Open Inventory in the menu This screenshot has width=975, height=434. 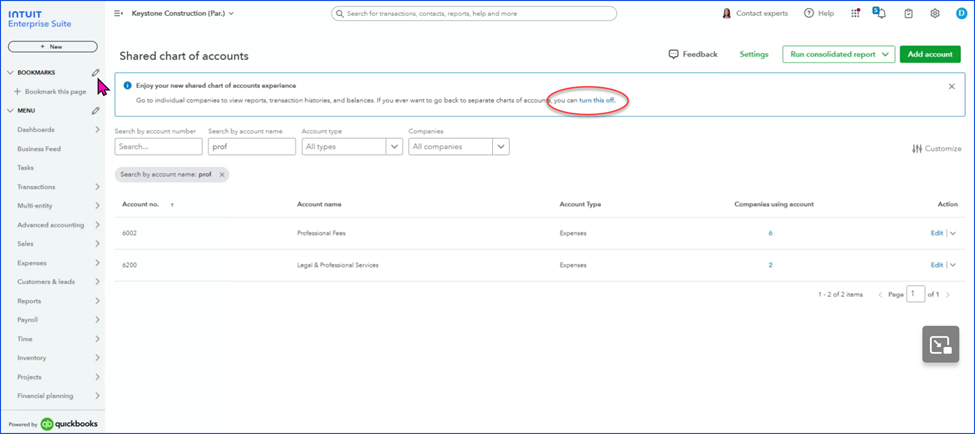coord(32,358)
